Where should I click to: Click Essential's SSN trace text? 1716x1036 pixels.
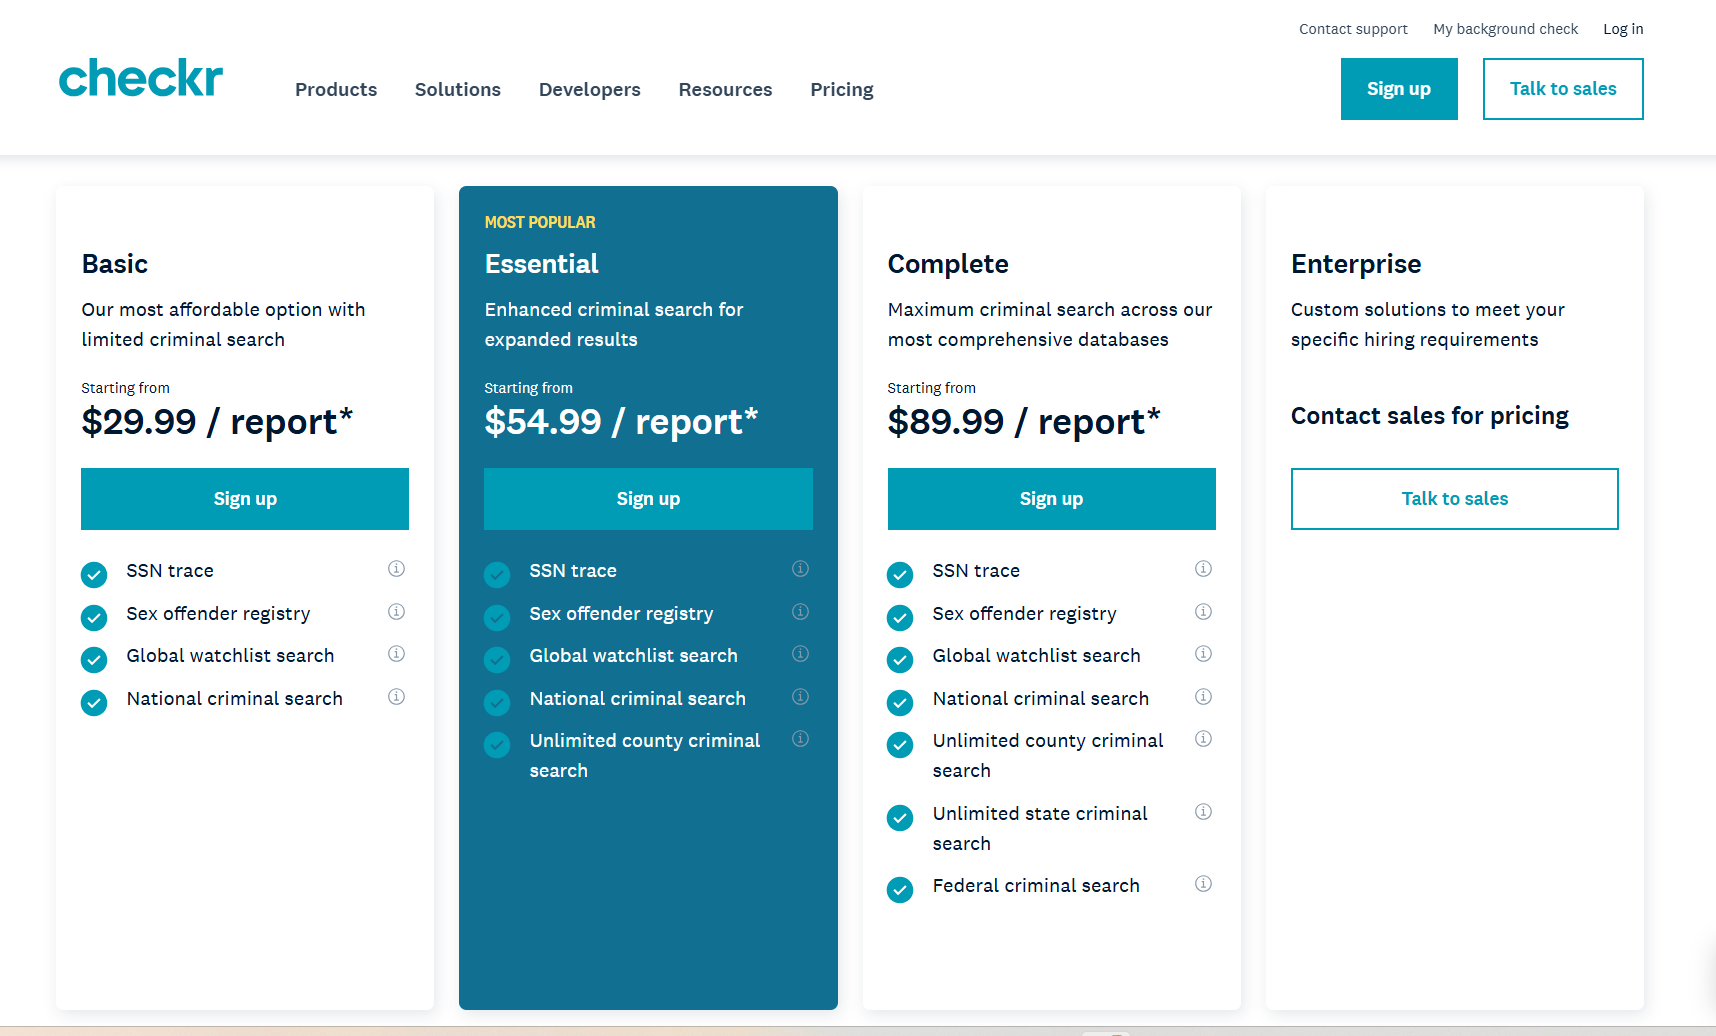573,571
